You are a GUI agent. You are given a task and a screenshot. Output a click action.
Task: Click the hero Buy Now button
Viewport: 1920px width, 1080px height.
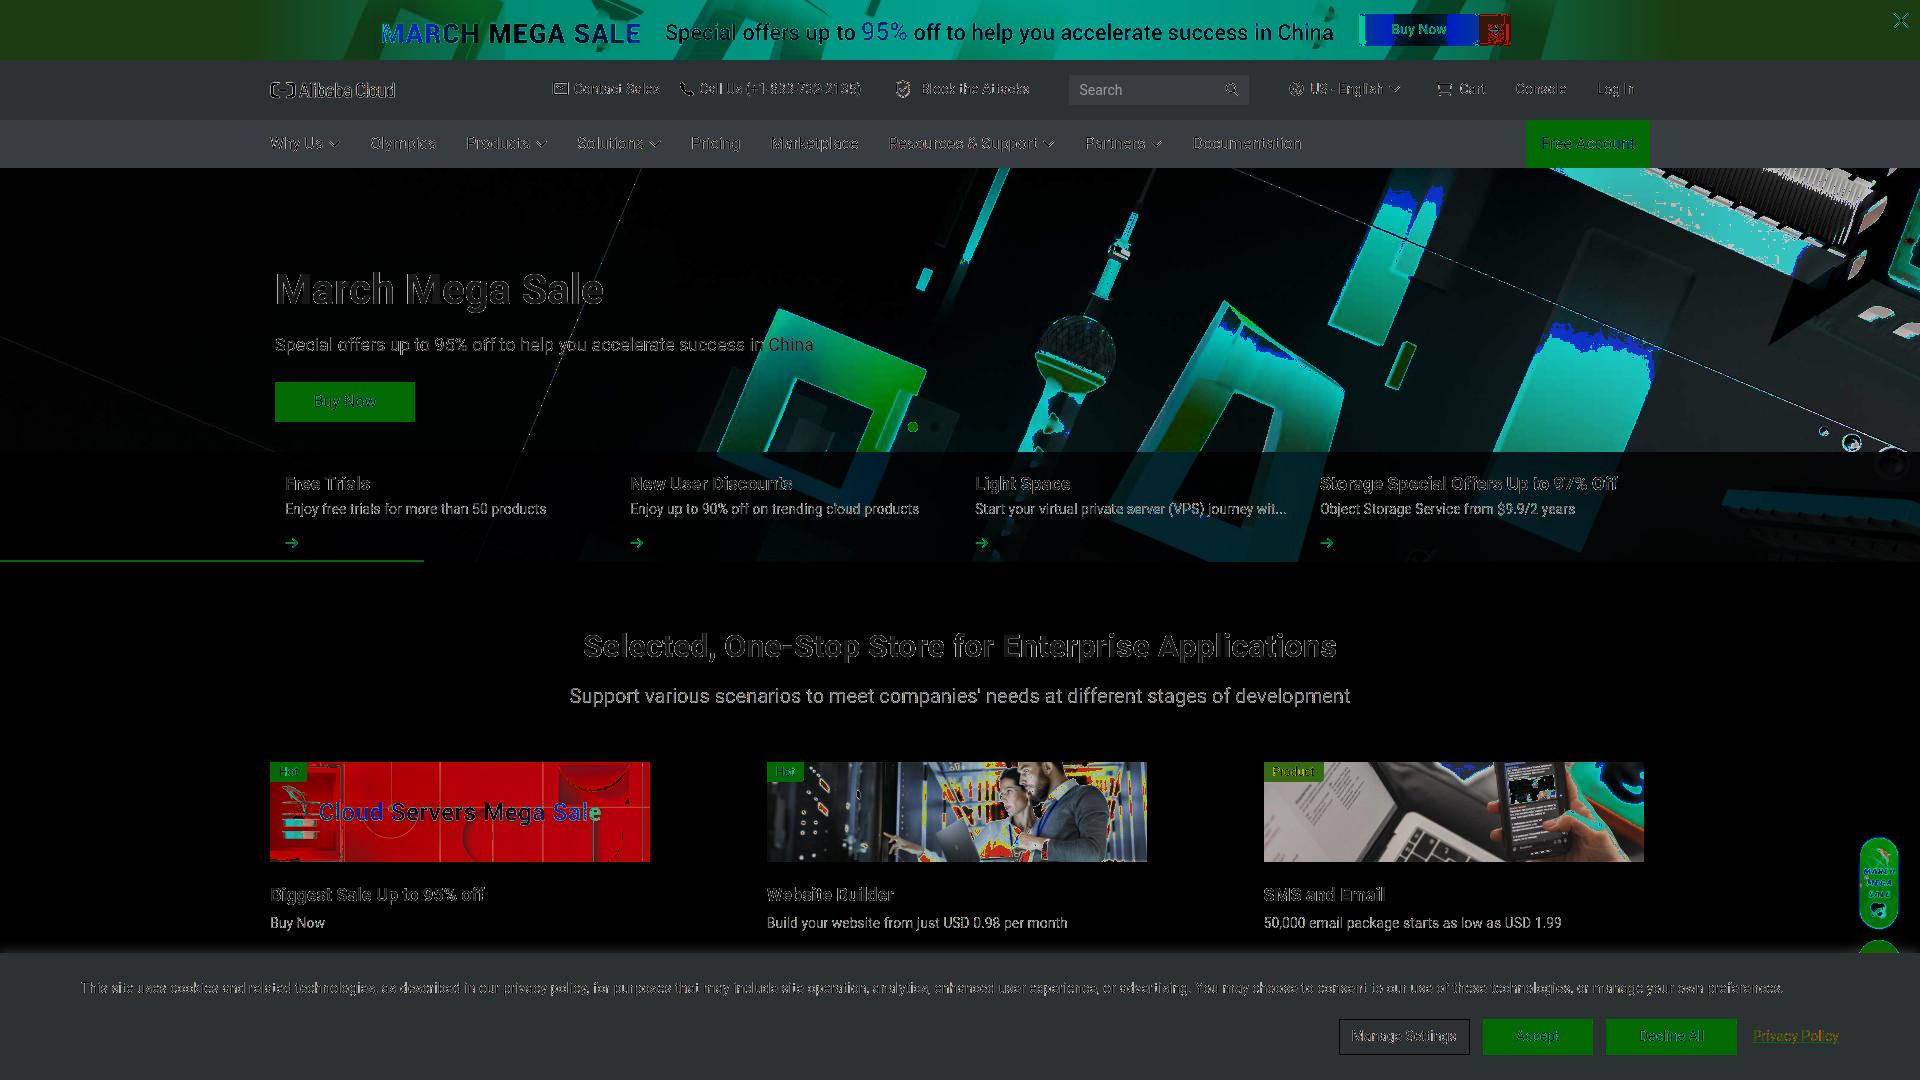point(345,401)
